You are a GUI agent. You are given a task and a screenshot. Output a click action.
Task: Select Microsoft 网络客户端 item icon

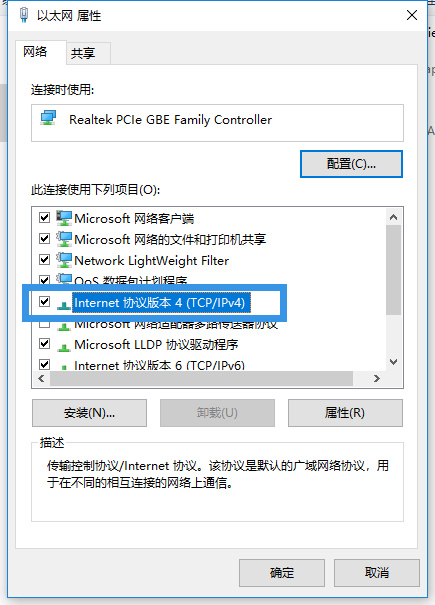[x=64, y=218]
